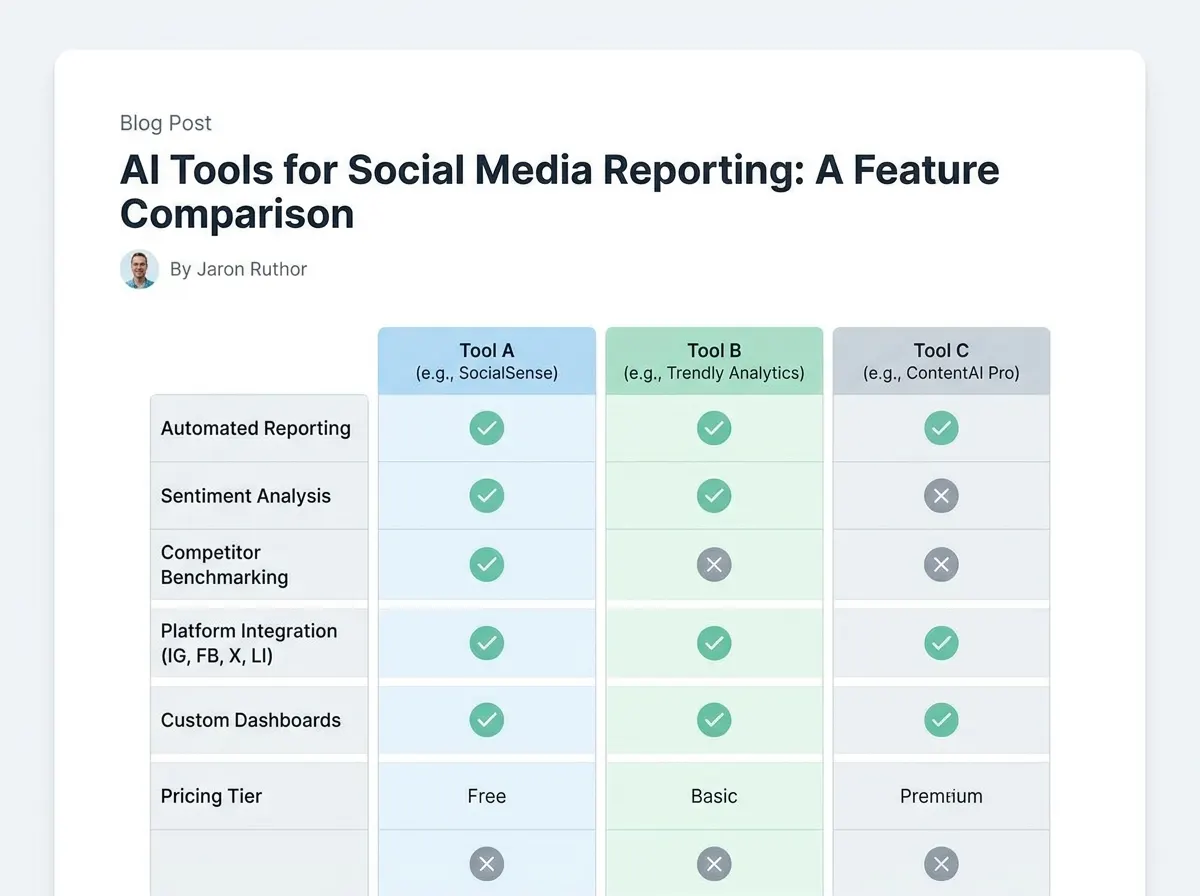Screen dimensions: 1200x896
Task: Click the Competitor Benchmarking row label
Action: (225, 565)
